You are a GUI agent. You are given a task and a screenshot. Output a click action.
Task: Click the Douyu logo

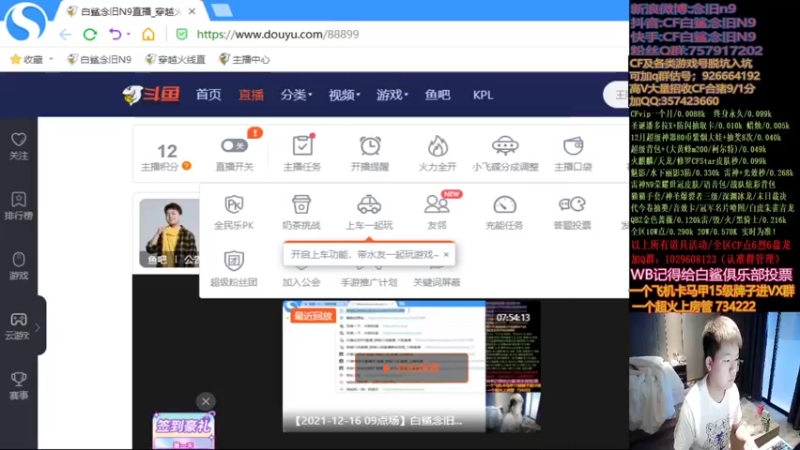click(x=151, y=94)
